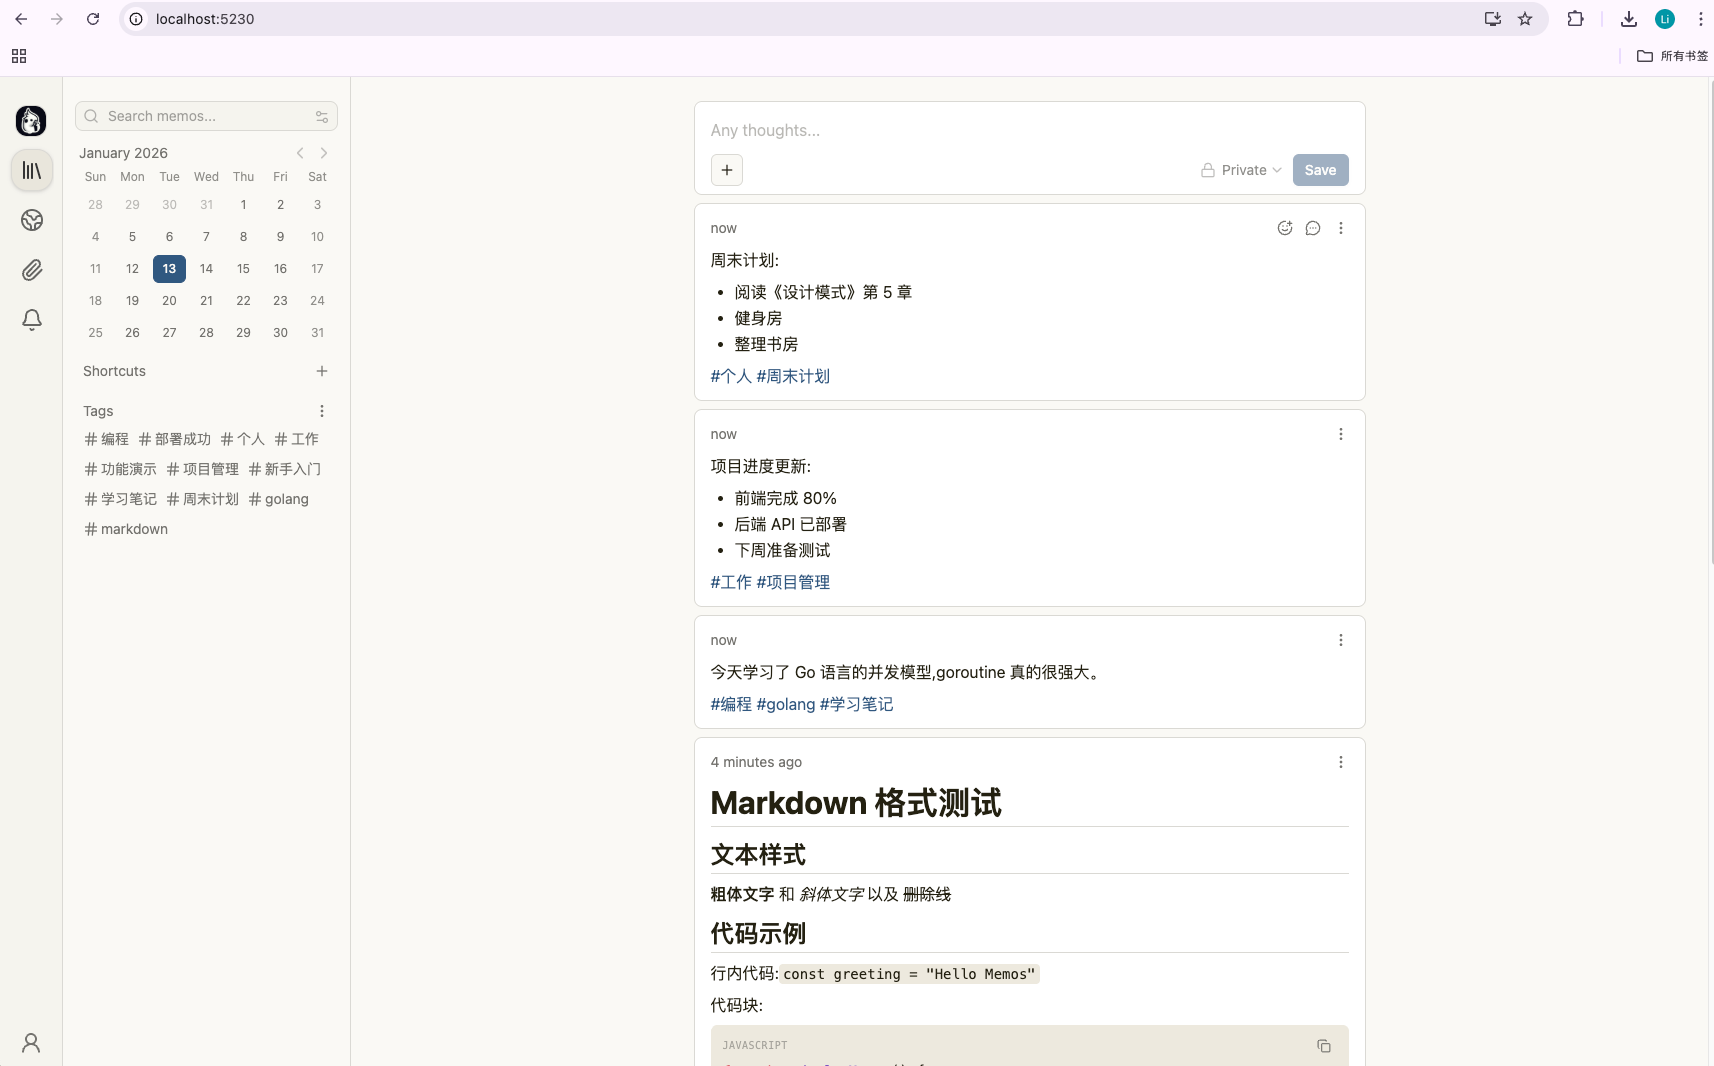Select January 20 in the calendar

click(x=169, y=301)
